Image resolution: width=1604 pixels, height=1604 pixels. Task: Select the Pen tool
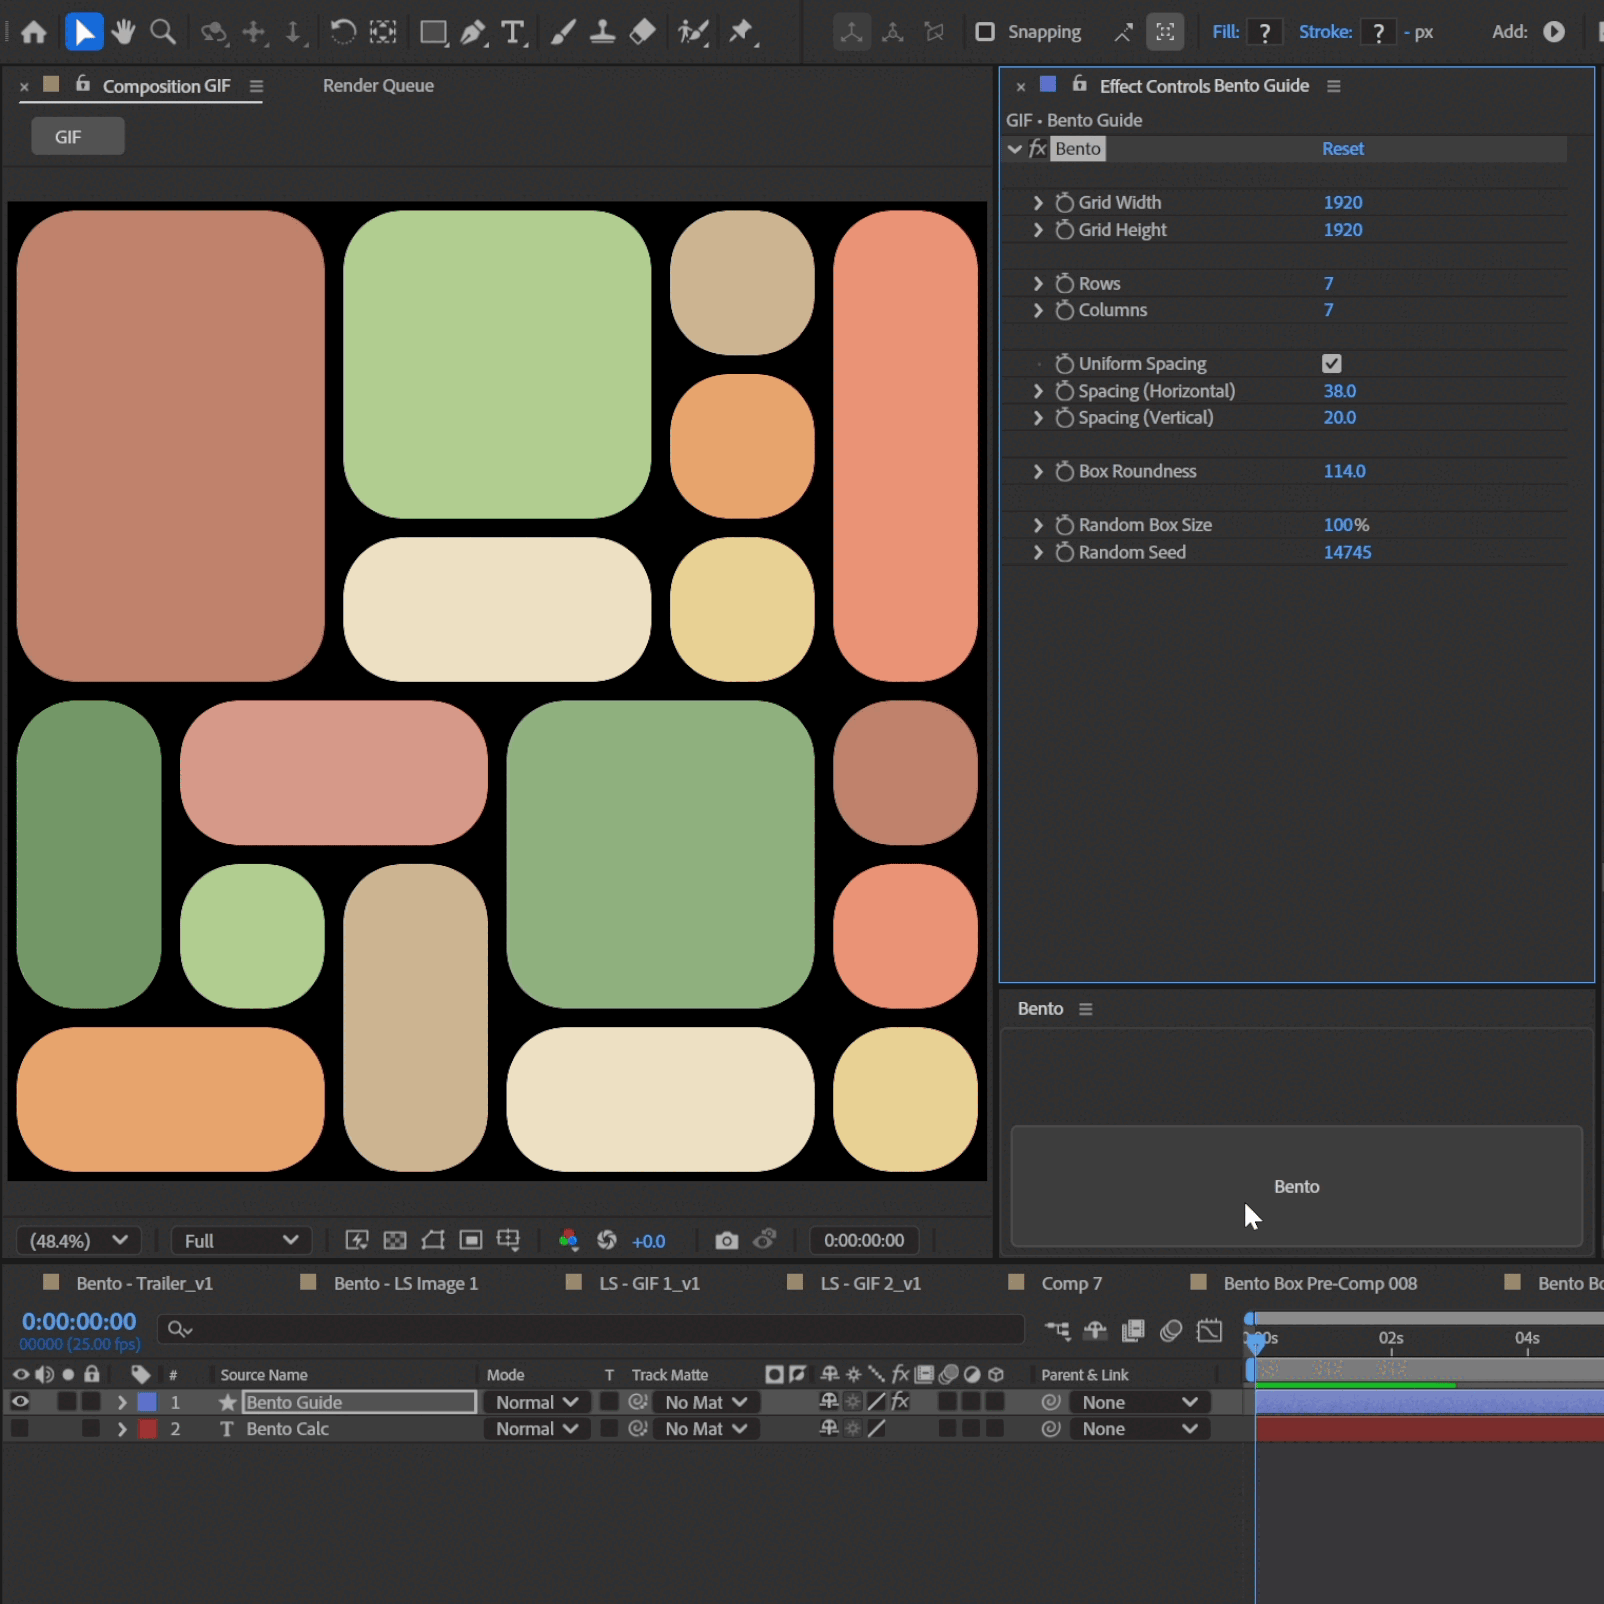[x=473, y=32]
